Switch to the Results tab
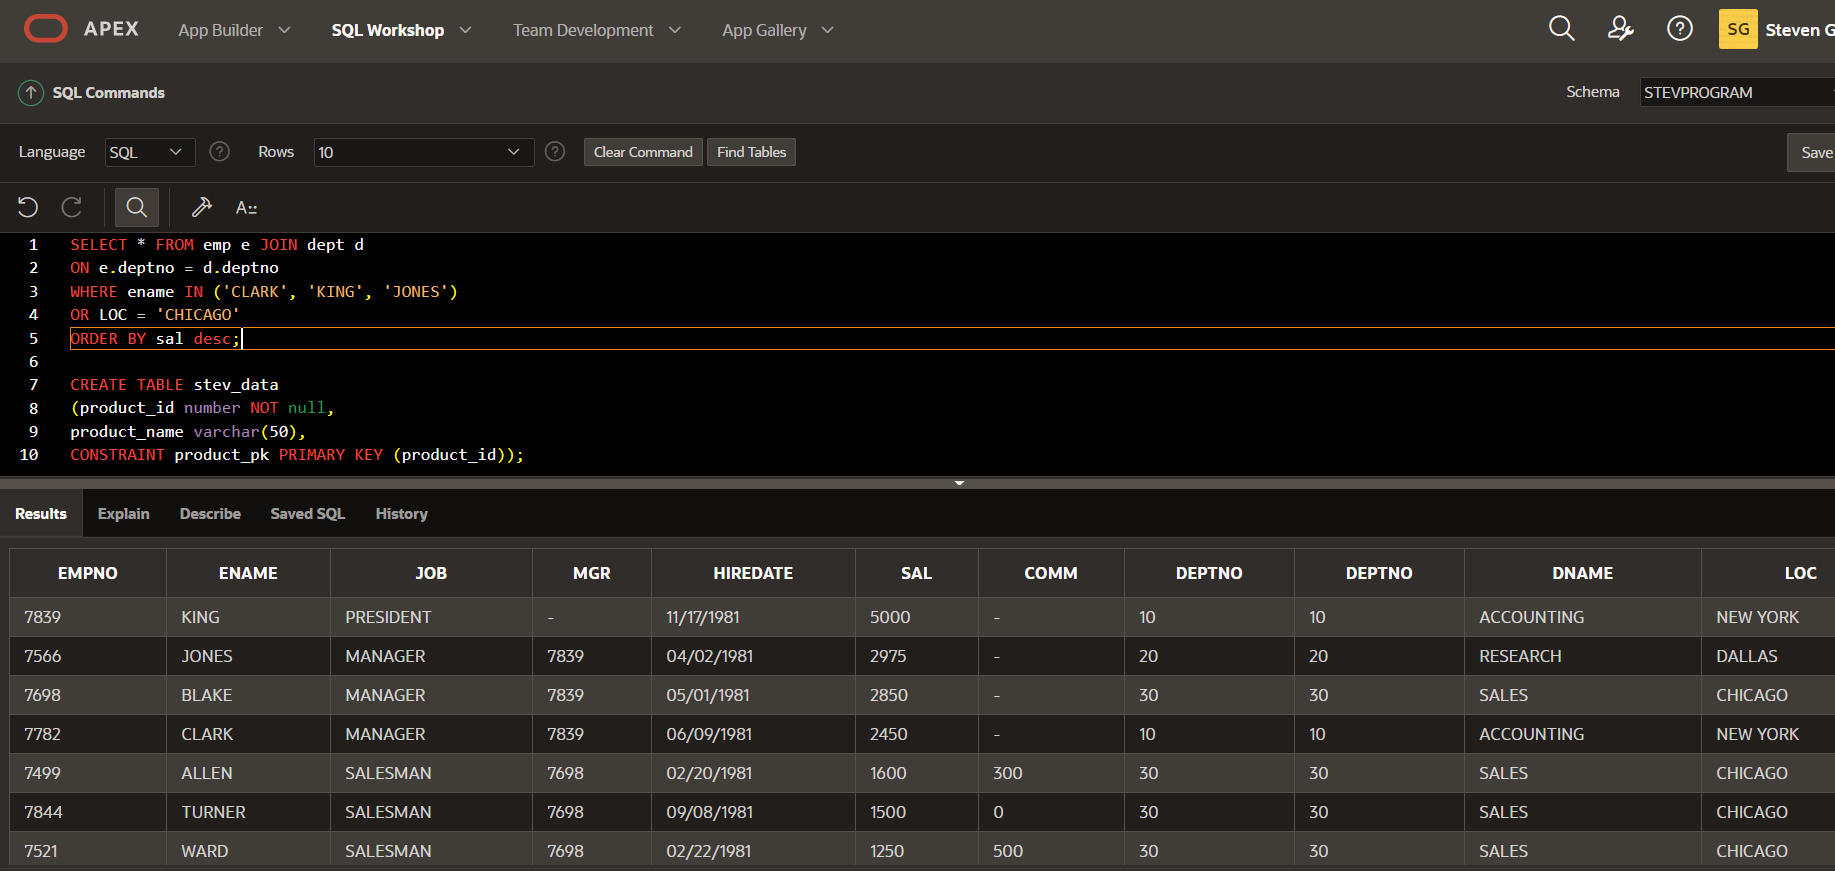The image size is (1835, 871). [x=41, y=513]
